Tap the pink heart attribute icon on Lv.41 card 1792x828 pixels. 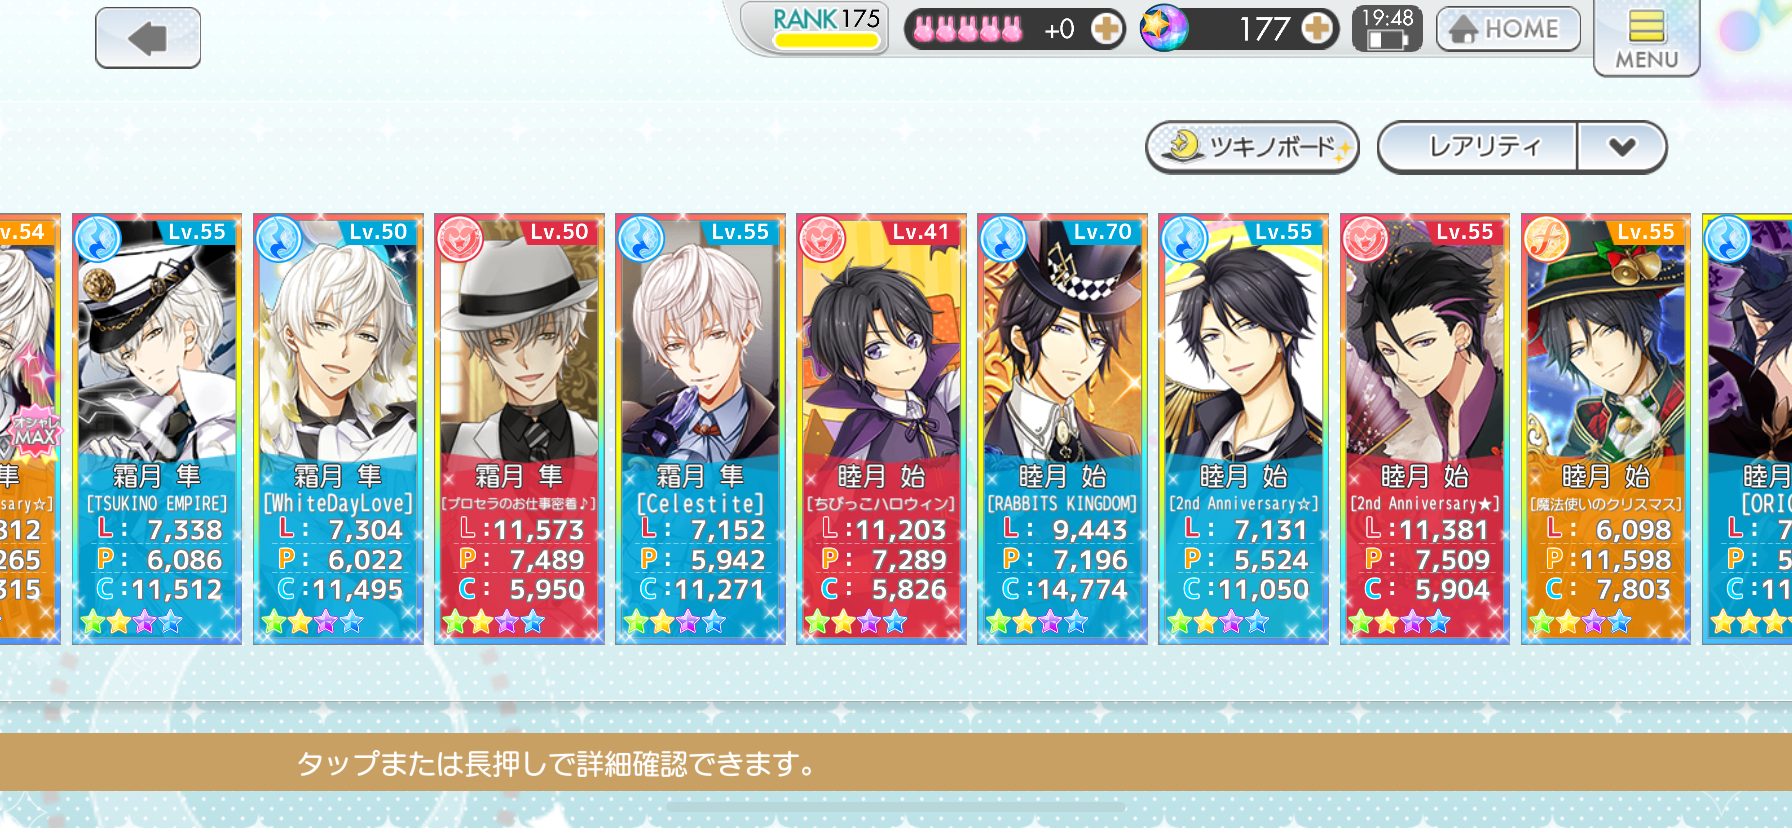pyautogui.click(x=822, y=240)
